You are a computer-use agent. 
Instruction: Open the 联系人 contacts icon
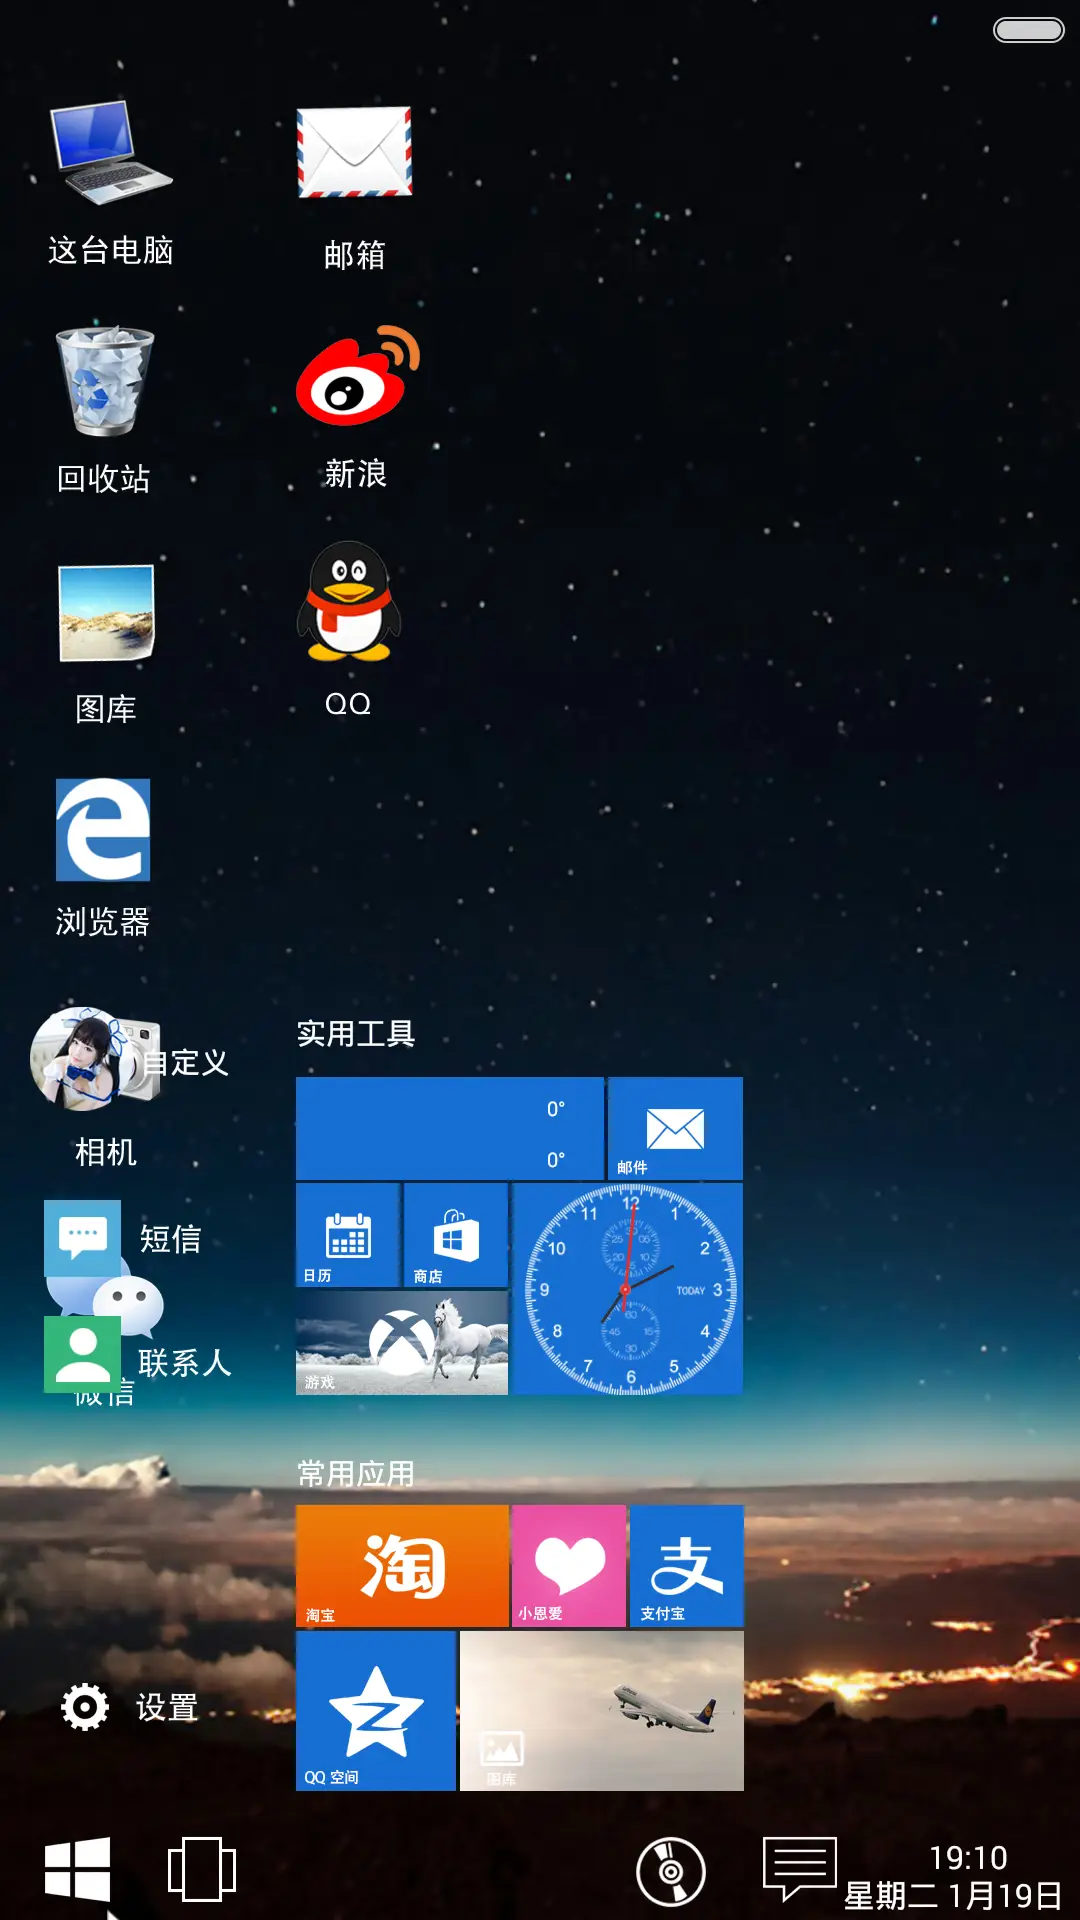(x=82, y=1354)
